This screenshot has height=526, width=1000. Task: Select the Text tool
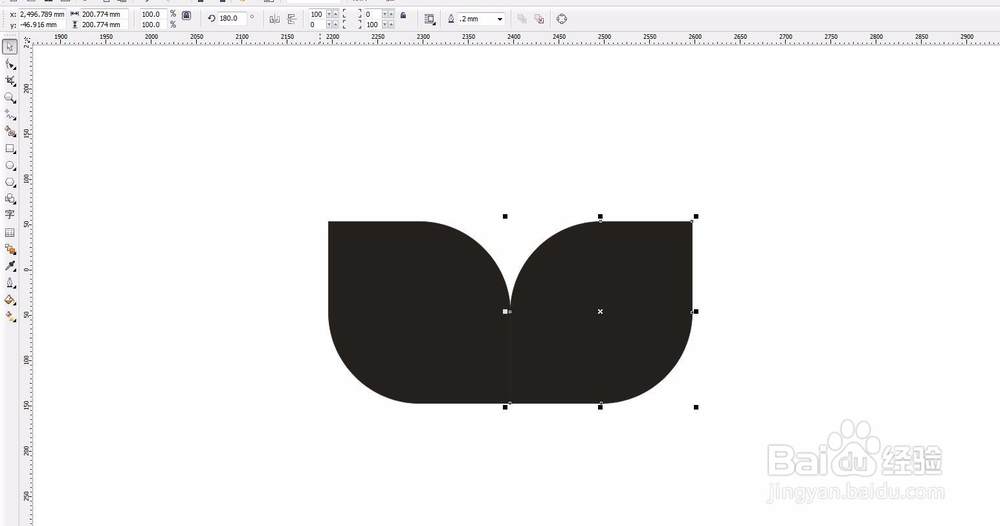(x=10, y=215)
